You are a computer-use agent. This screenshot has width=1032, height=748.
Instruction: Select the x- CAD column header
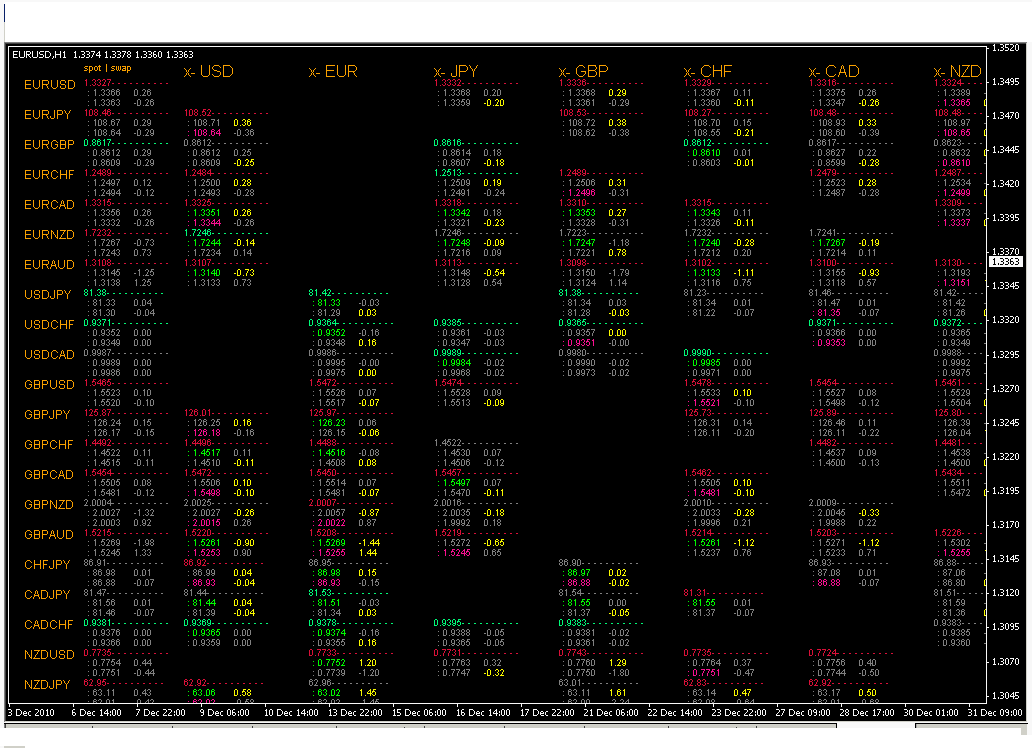point(833,72)
